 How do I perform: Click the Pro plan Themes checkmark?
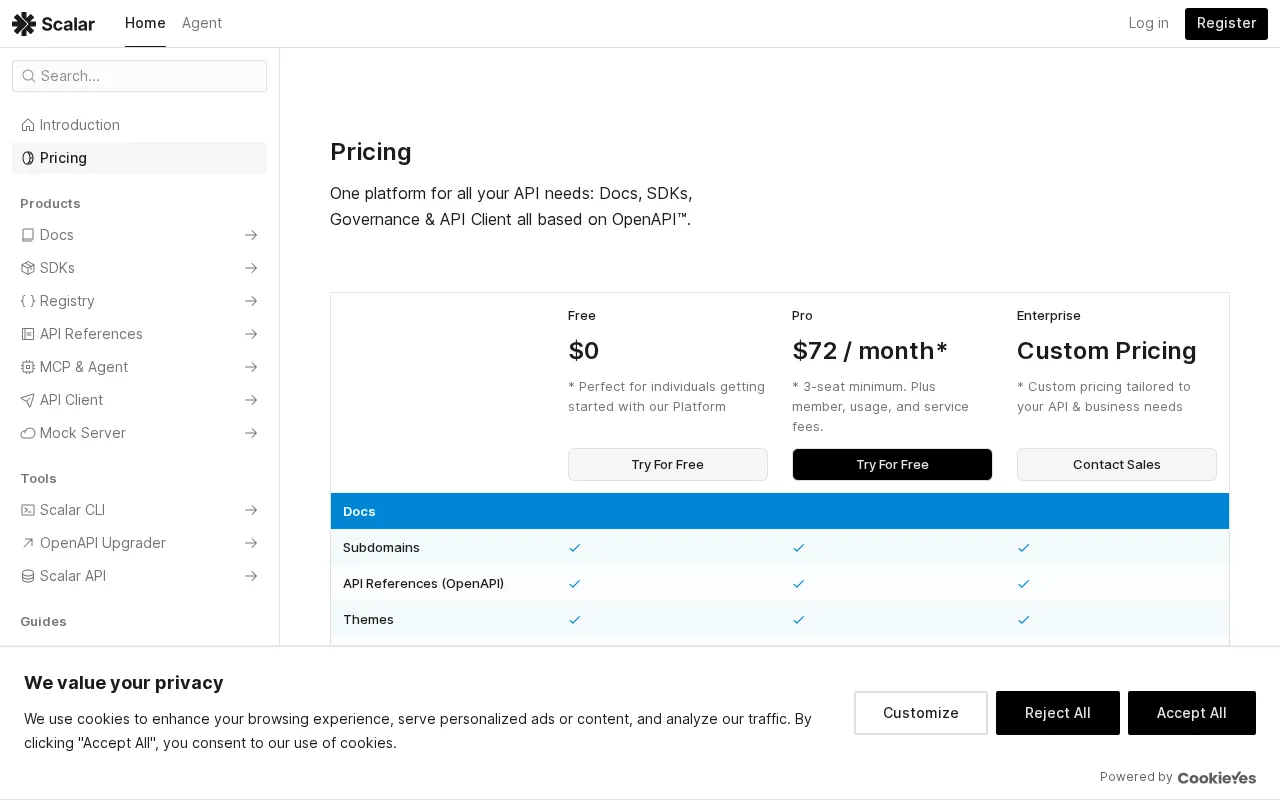(799, 620)
